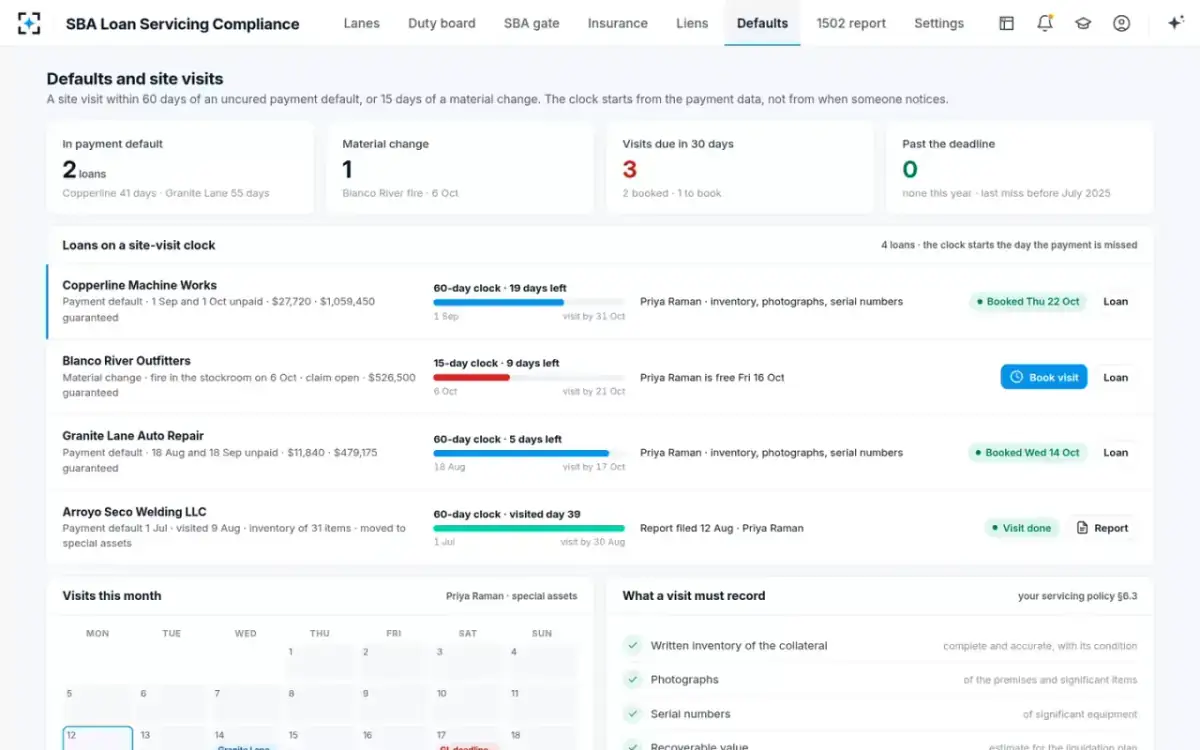
Task: Open Loan for Copperline Machine Works
Action: click(1115, 302)
